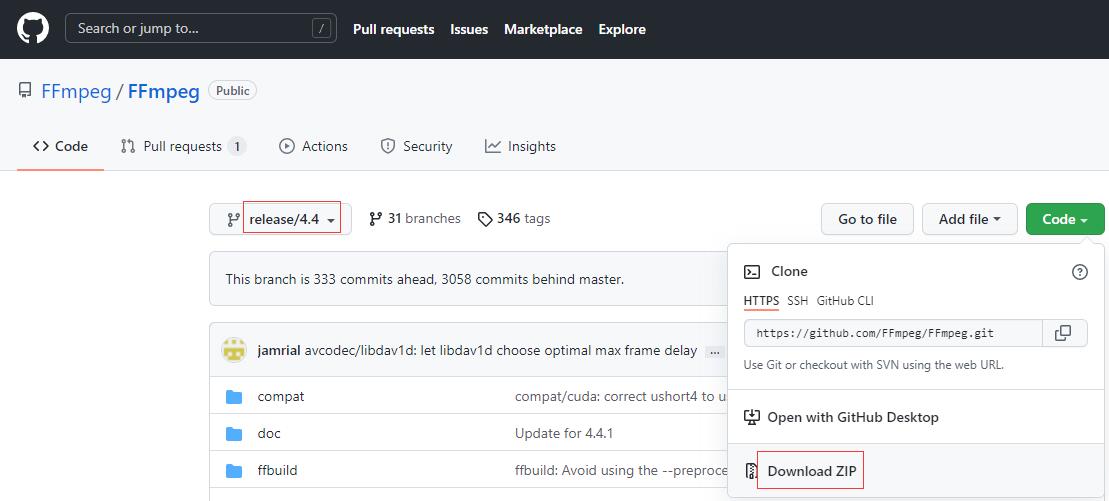Screen dimensions: 1109x501
Task: Click the Code brackets icon in tab
Action: pyautogui.click(x=40, y=146)
